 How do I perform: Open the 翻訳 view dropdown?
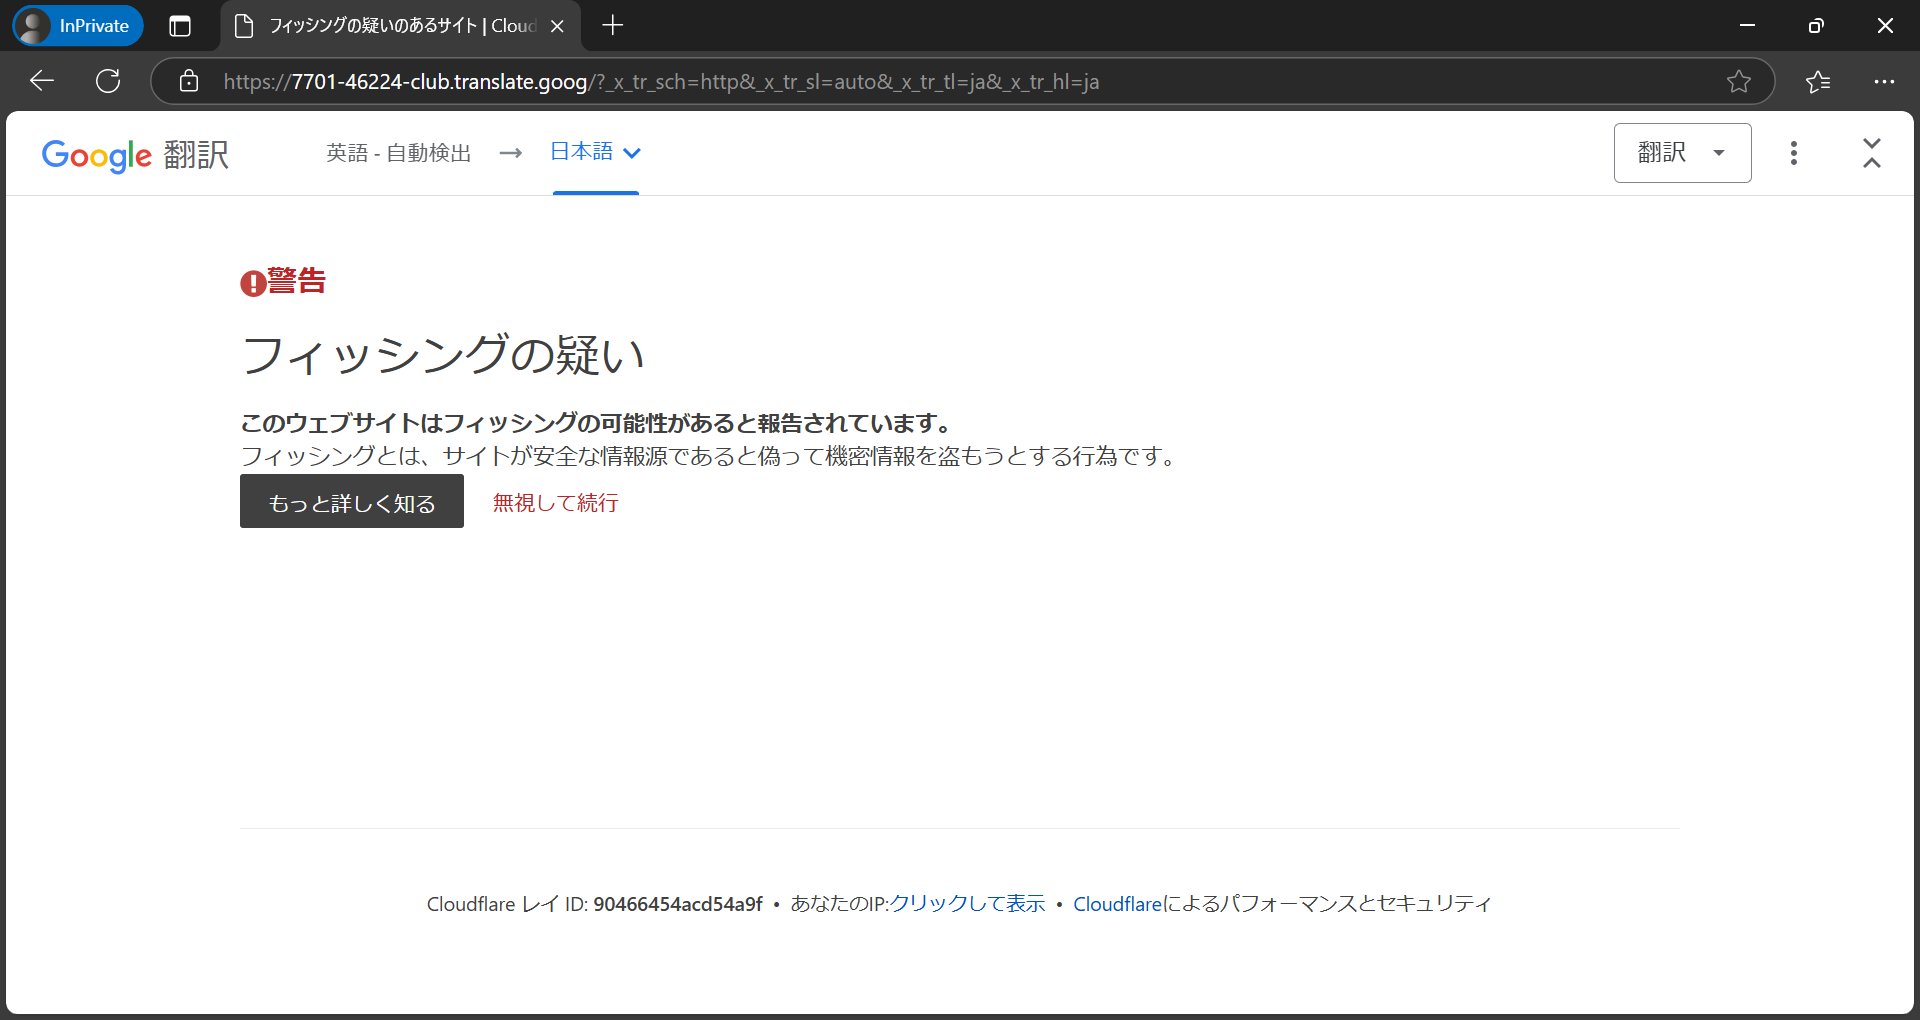pos(1682,153)
